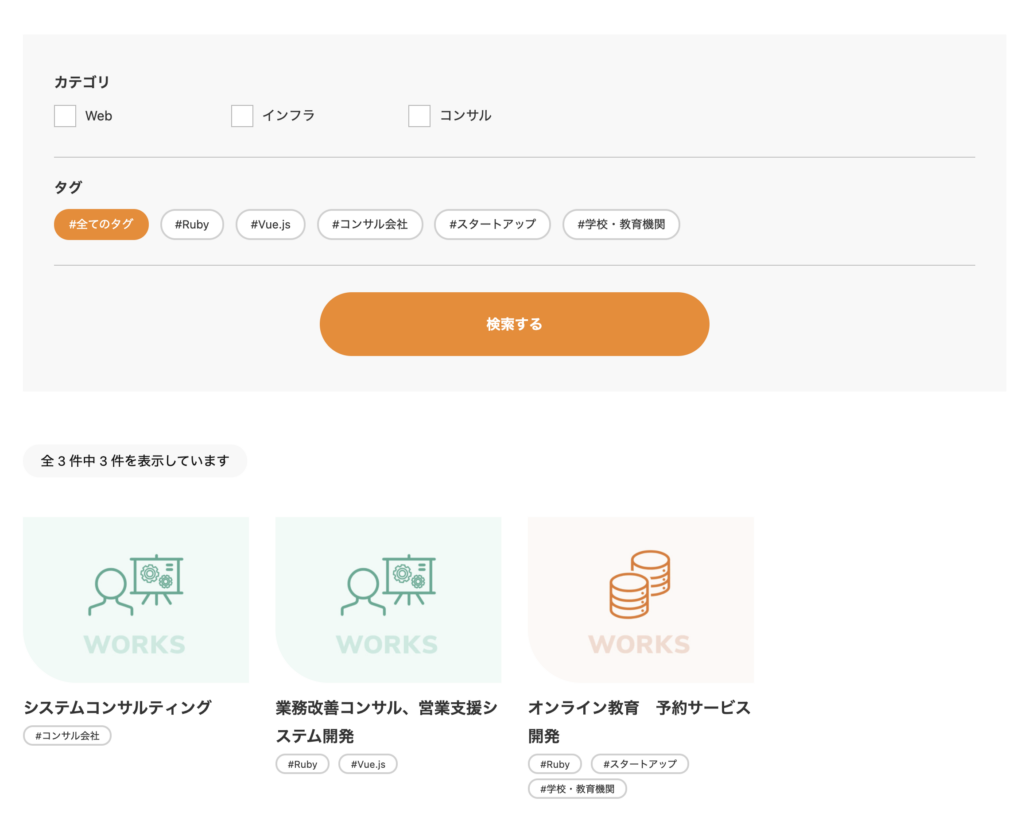Open the 業務改善コンサル、営業支援システム開発 title
1024x836 pixels.
386,722
